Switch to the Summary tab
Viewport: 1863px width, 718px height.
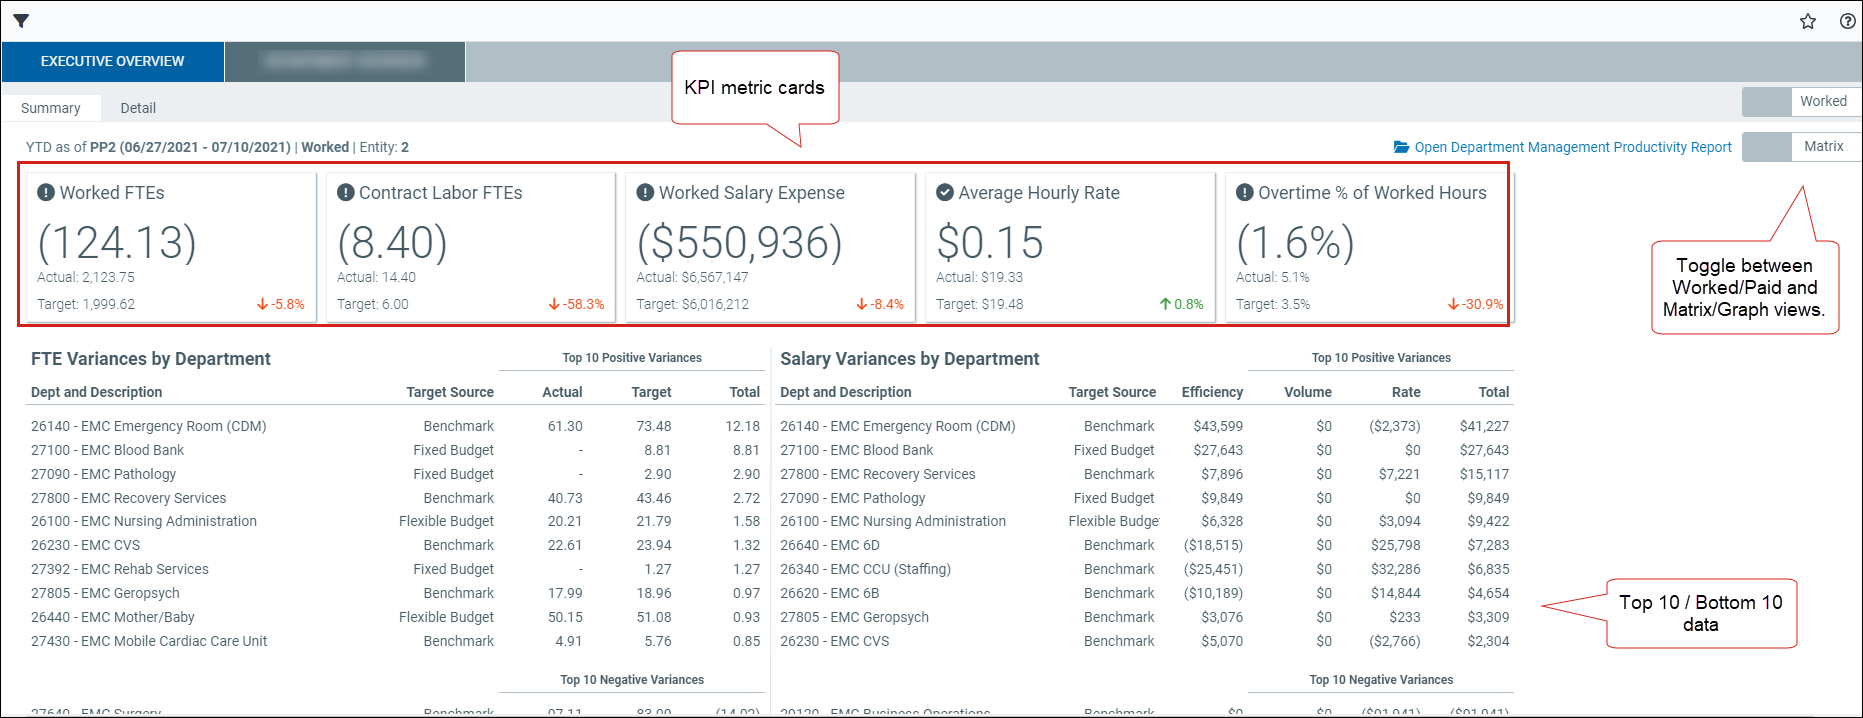click(51, 108)
